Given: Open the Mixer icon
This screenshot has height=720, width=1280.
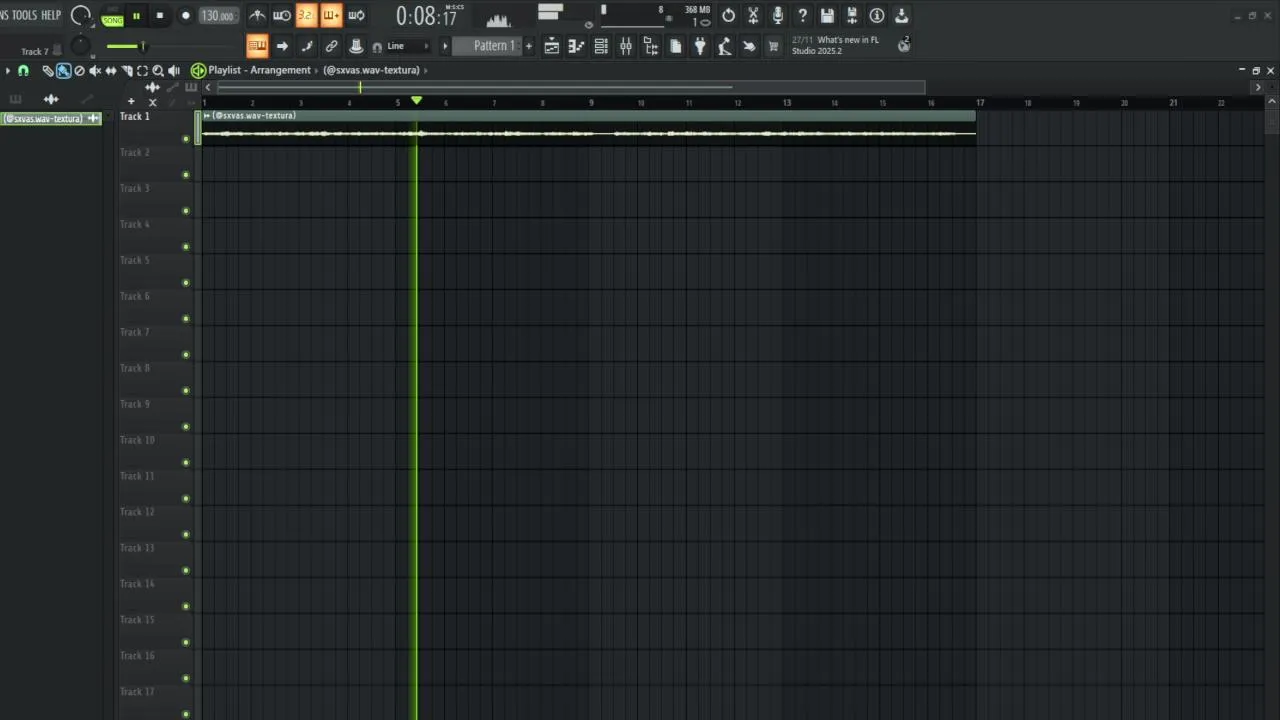Looking at the screenshot, I should [626, 46].
